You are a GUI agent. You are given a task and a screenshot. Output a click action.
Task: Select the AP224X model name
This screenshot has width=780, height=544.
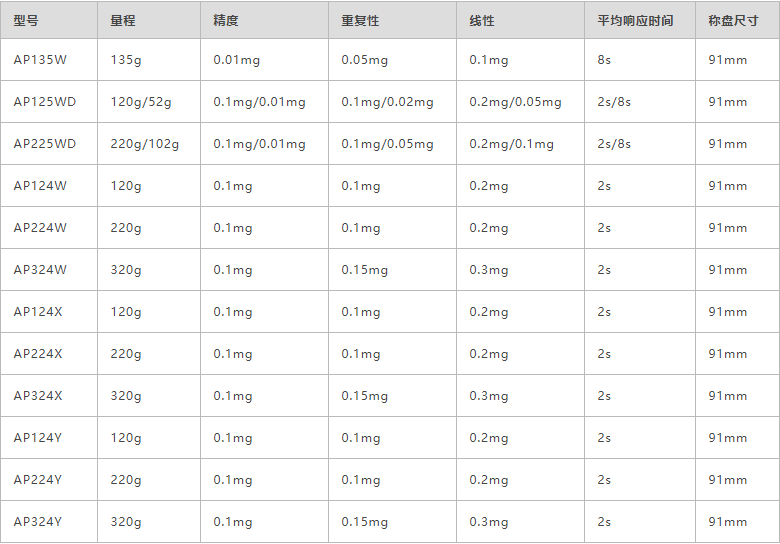click(38, 354)
